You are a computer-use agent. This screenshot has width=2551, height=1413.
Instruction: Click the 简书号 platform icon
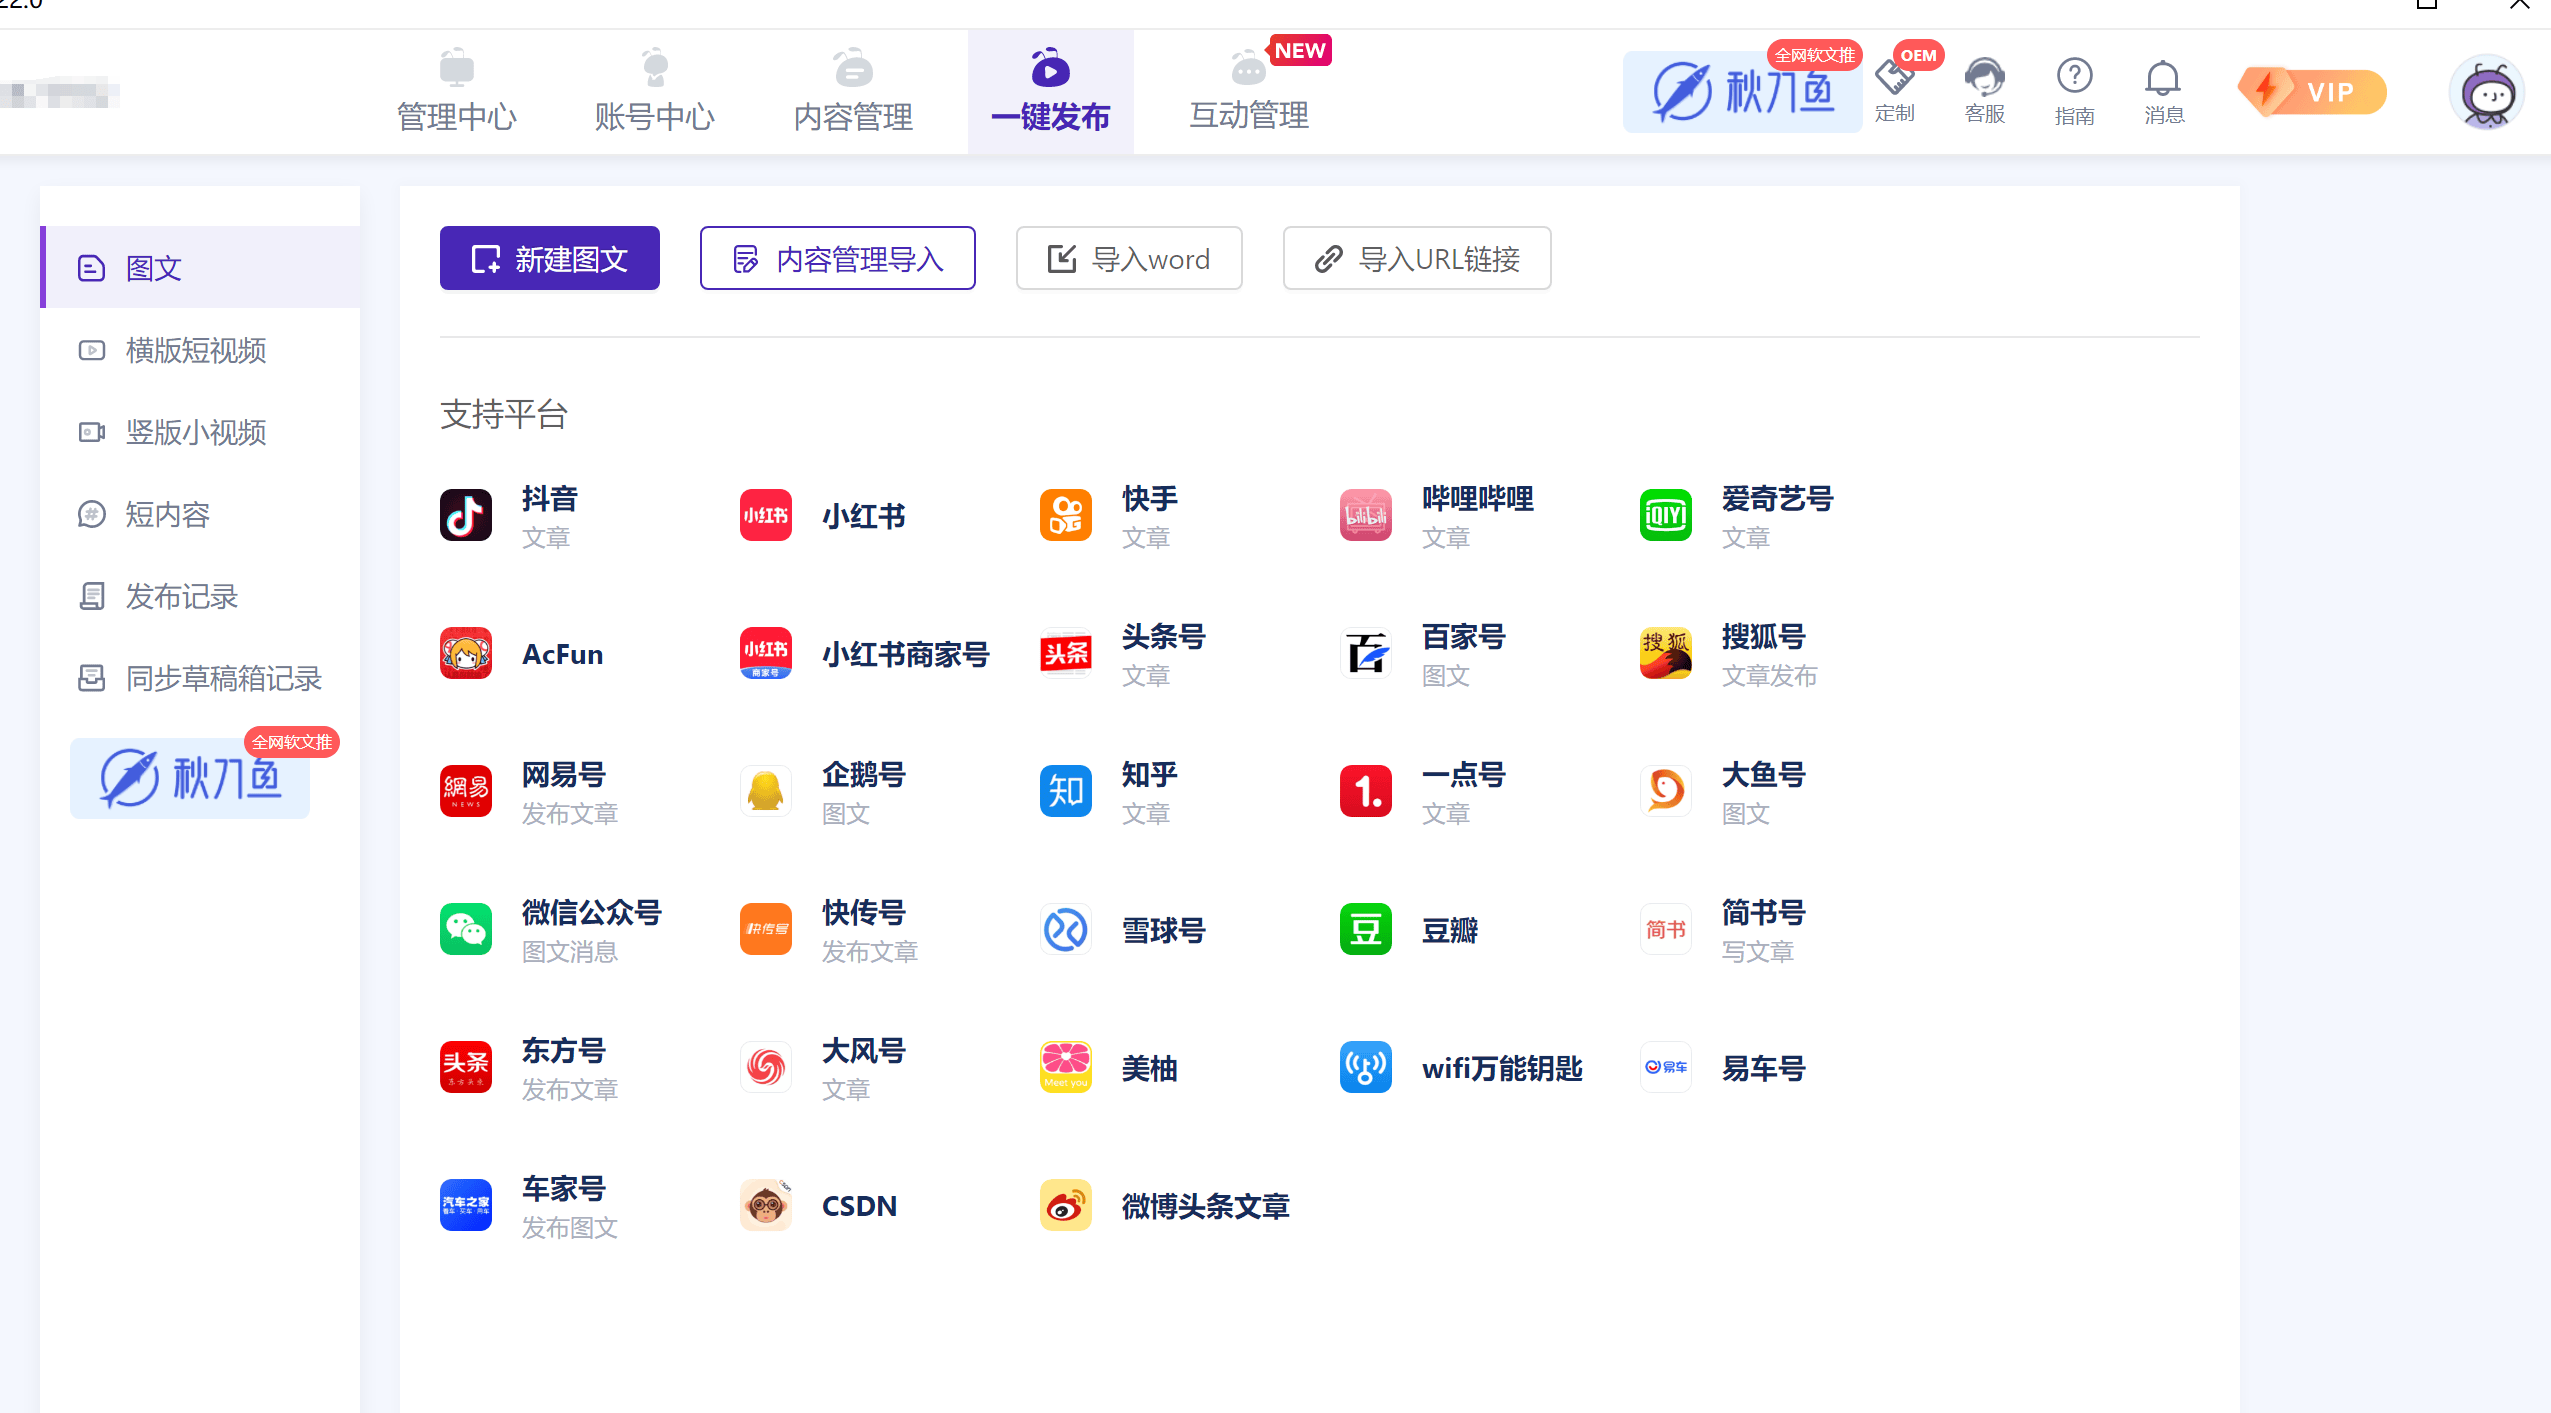click(x=1666, y=930)
